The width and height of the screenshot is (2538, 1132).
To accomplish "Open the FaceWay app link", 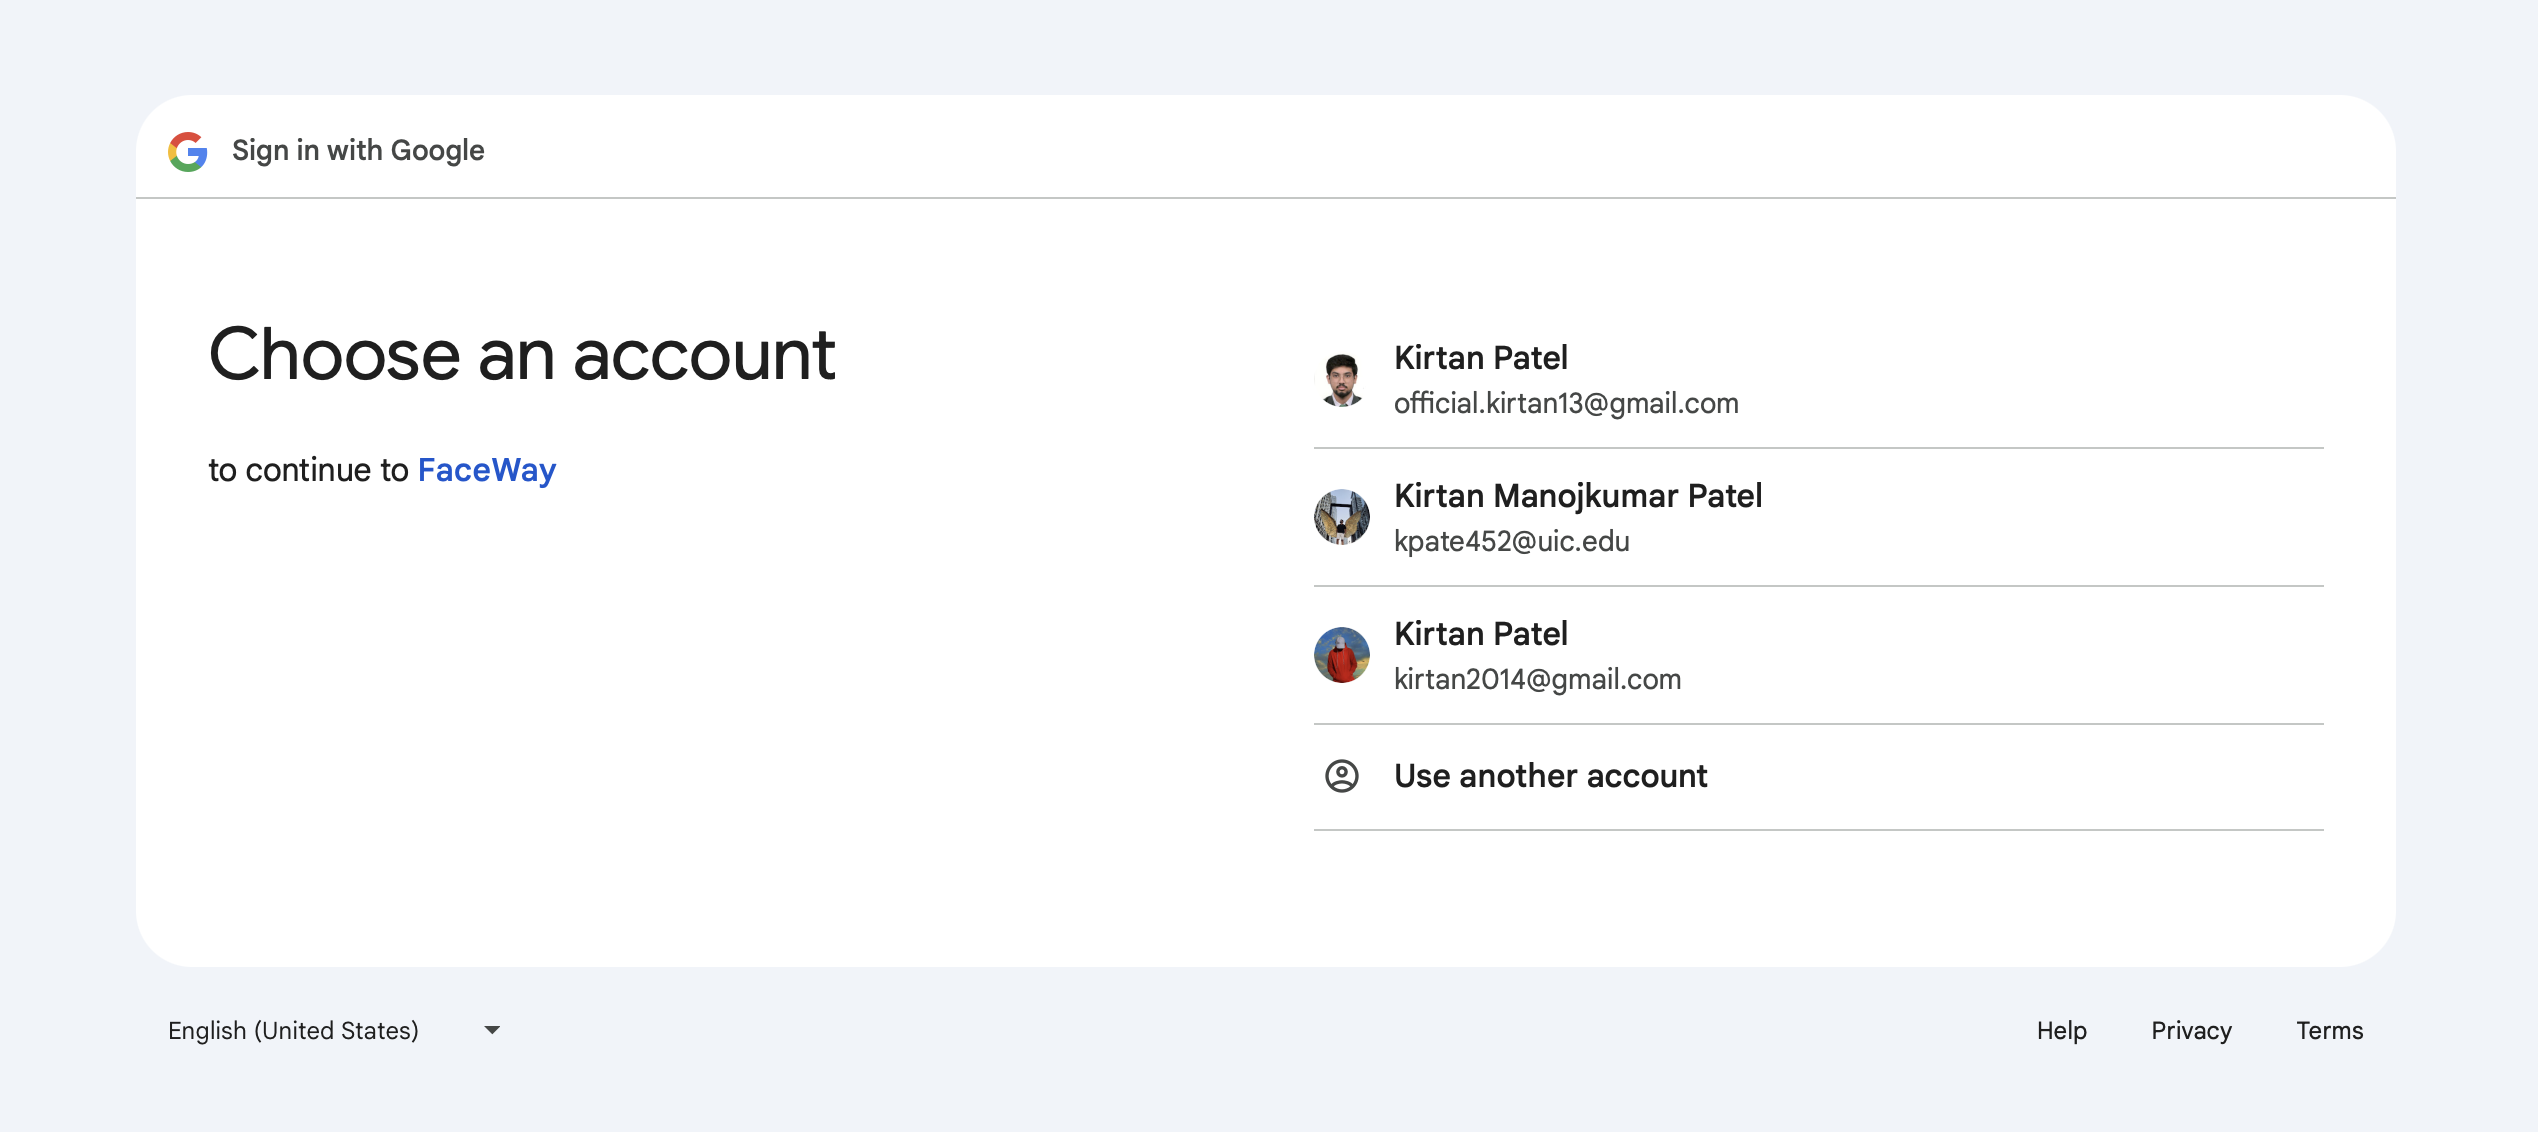I will (486, 470).
